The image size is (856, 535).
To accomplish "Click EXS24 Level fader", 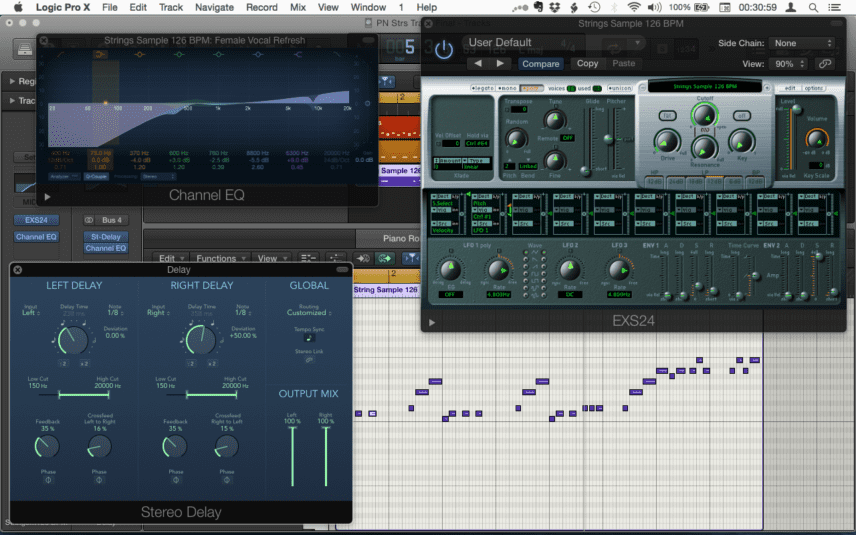I will coord(795,110).
